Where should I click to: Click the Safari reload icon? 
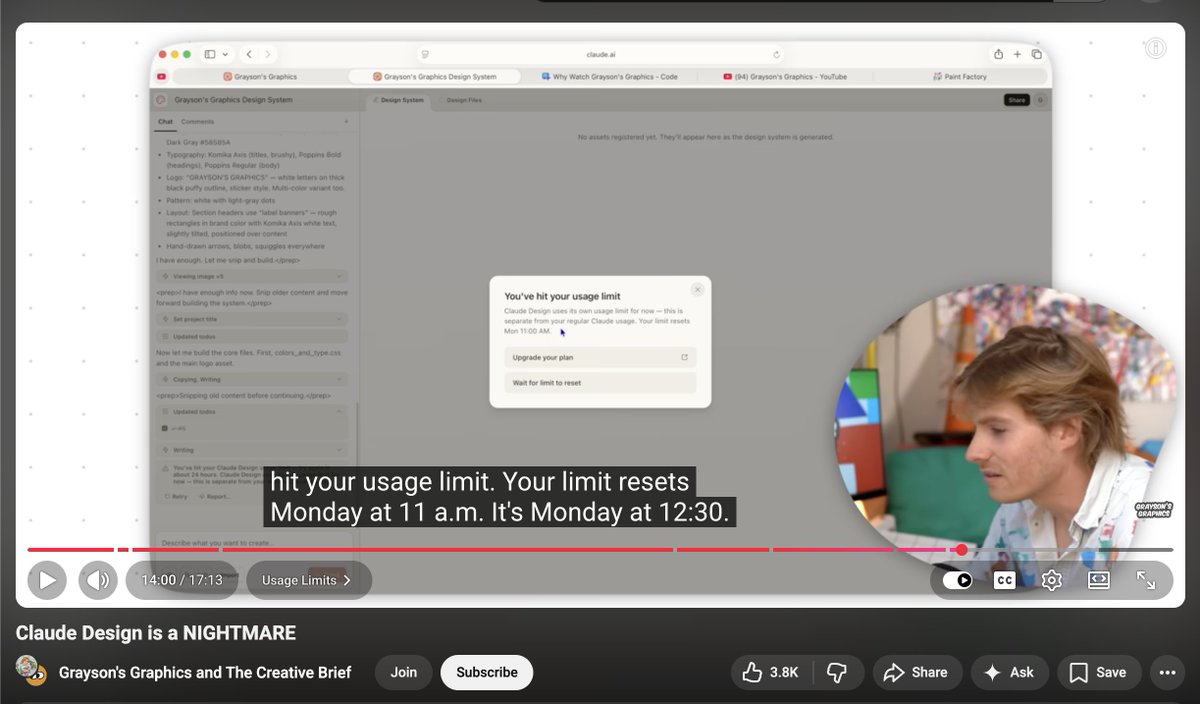click(x=776, y=54)
